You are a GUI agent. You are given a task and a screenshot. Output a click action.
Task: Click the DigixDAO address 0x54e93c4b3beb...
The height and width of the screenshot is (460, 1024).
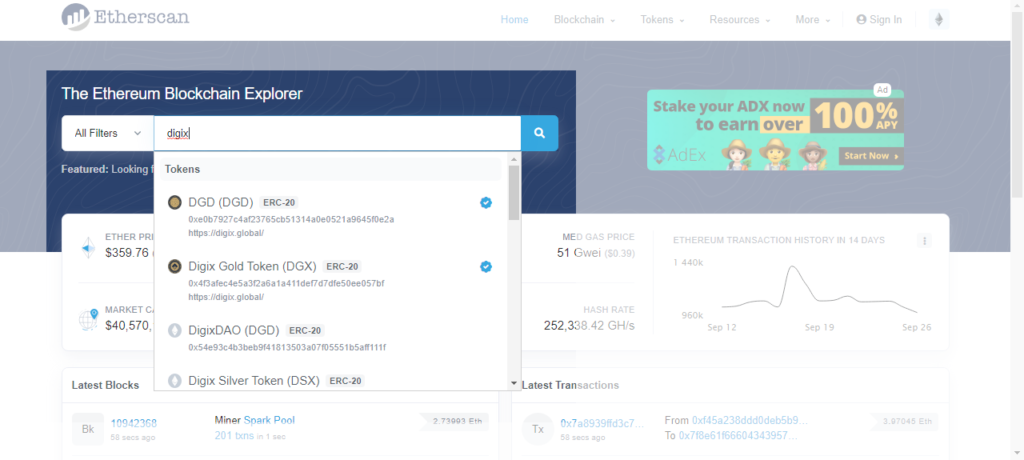click(x=287, y=347)
